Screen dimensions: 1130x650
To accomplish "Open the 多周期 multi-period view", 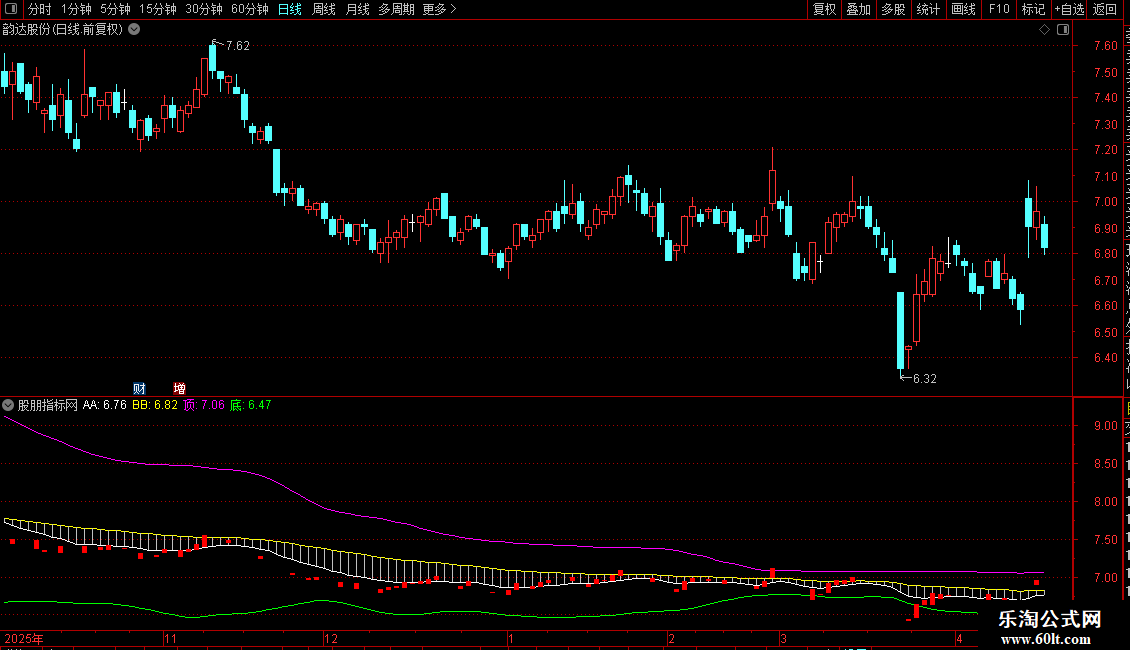I will coord(396,9).
